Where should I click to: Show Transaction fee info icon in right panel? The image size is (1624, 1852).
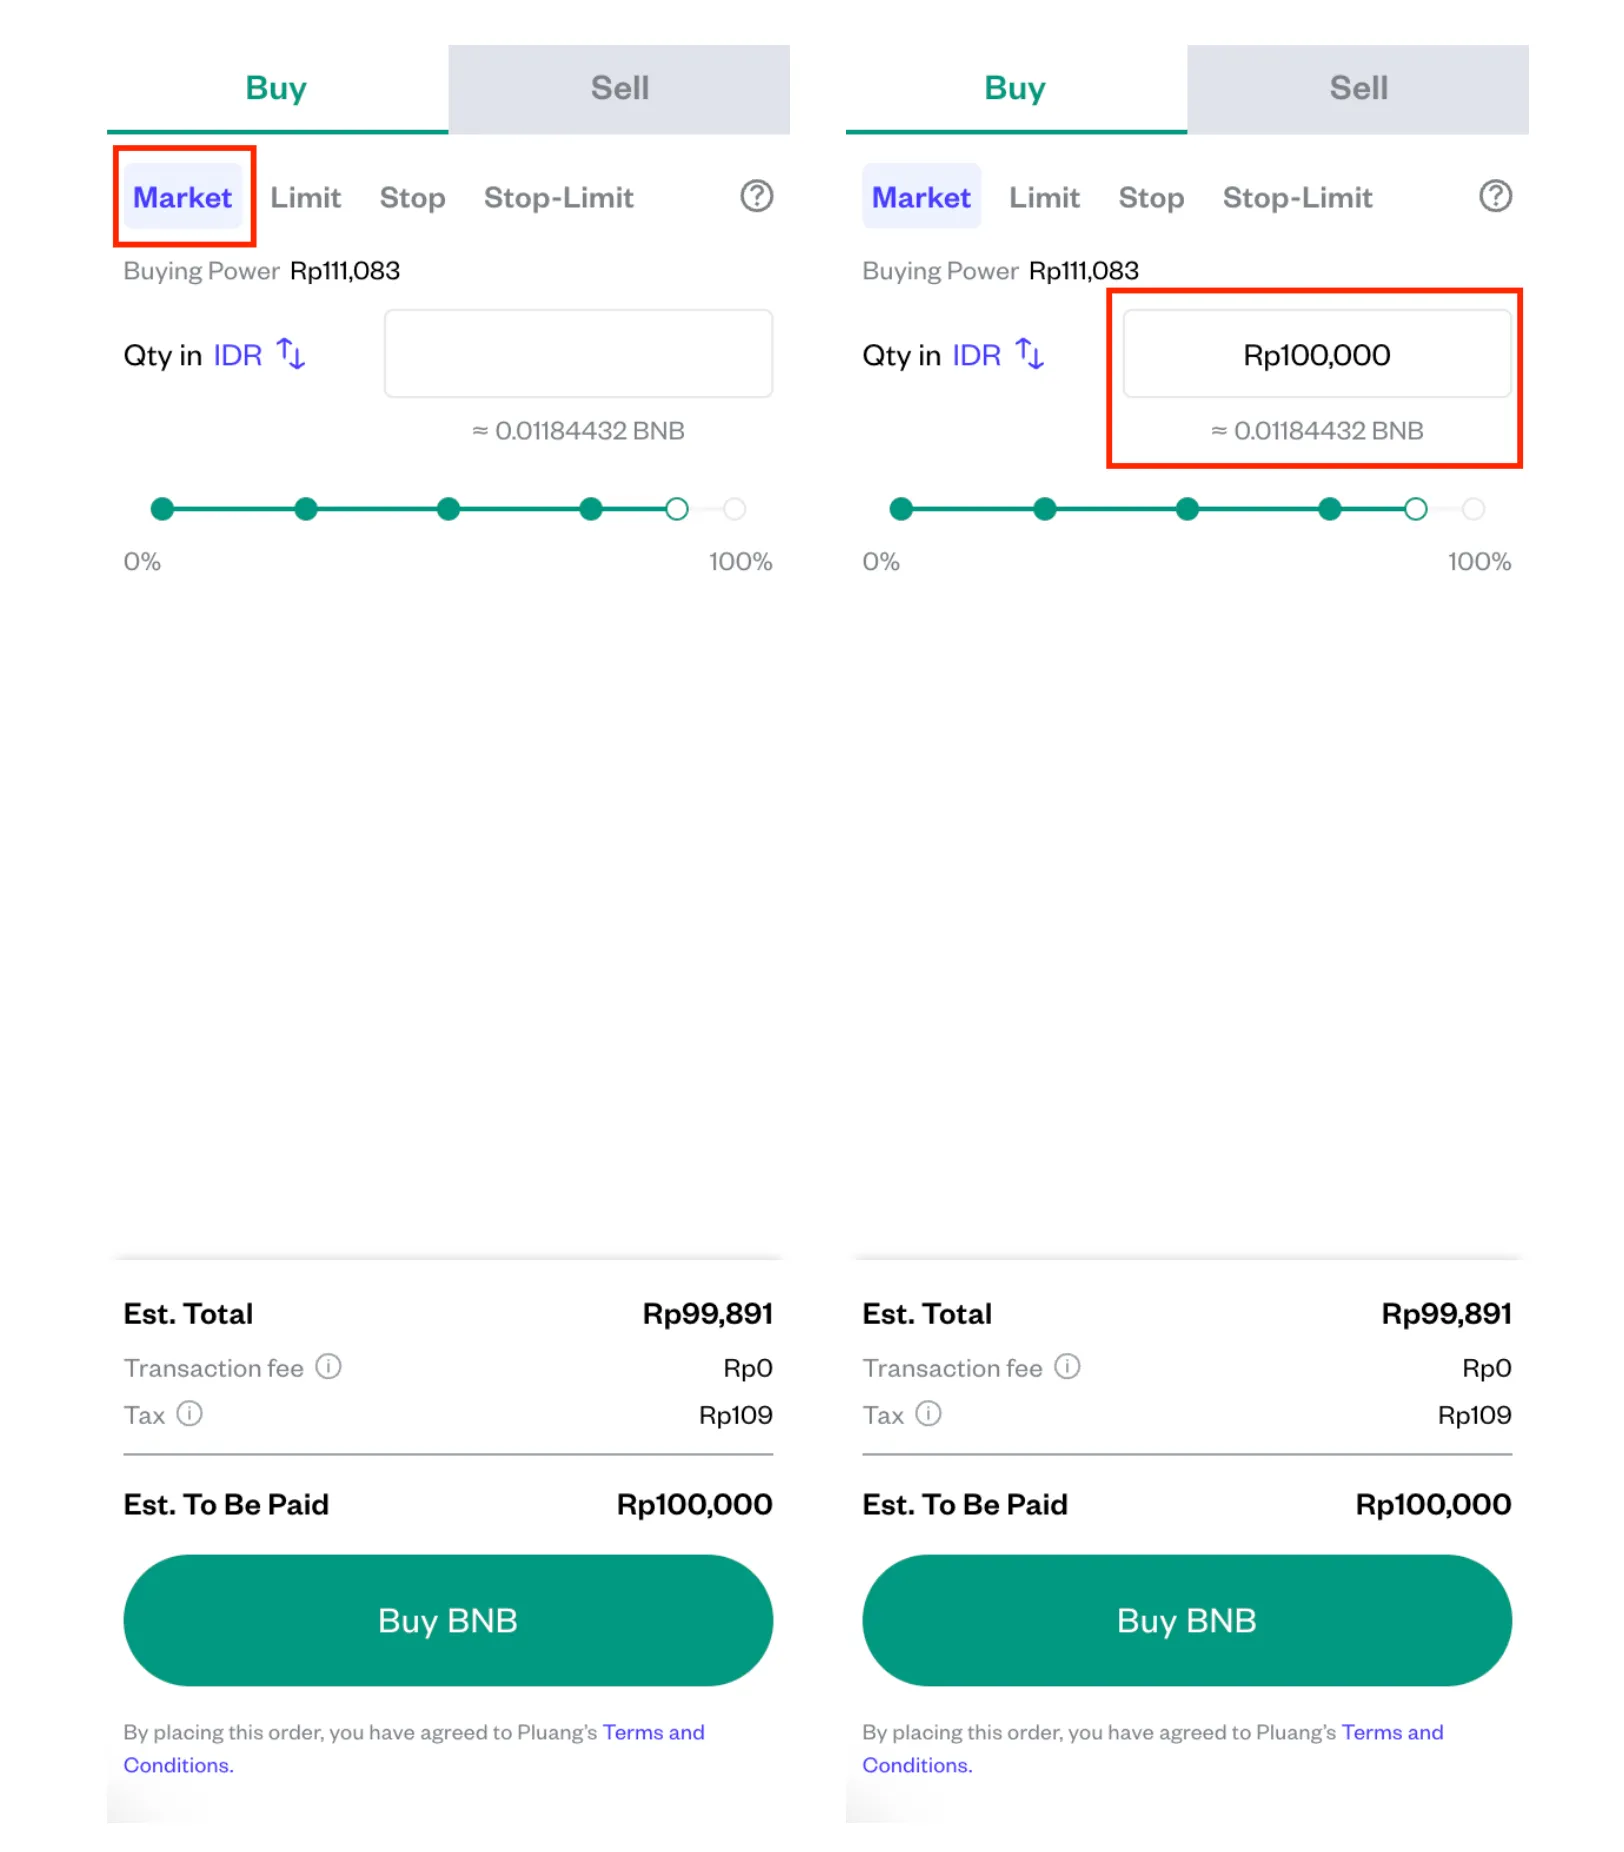point(1067,1366)
